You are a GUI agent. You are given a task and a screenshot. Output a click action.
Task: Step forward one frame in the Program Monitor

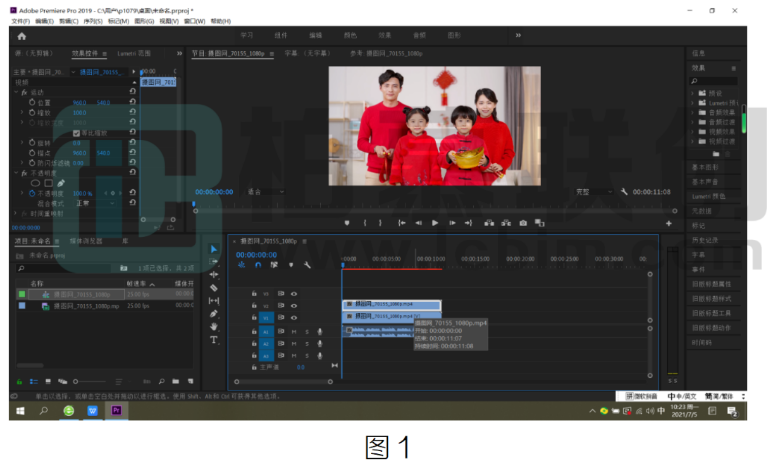coord(452,223)
